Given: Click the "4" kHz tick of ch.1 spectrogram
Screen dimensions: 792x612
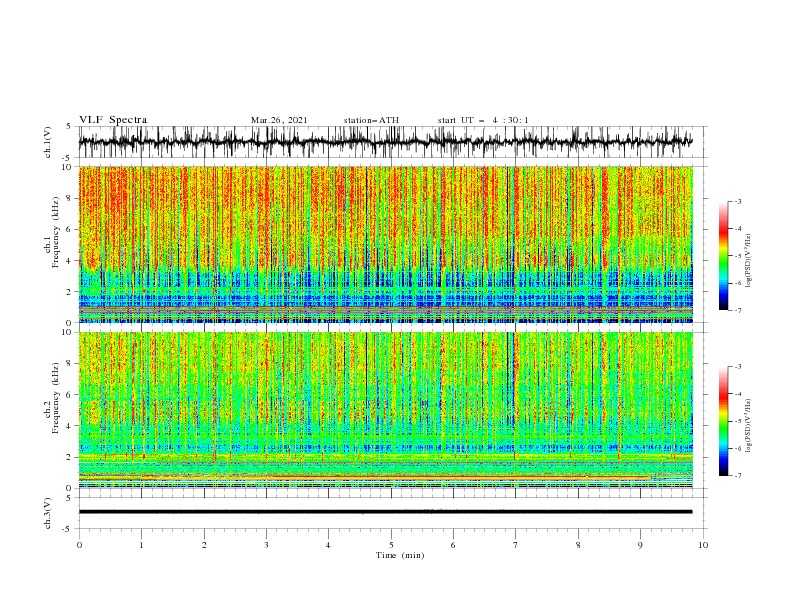Looking at the screenshot, I should tap(70, 261).
